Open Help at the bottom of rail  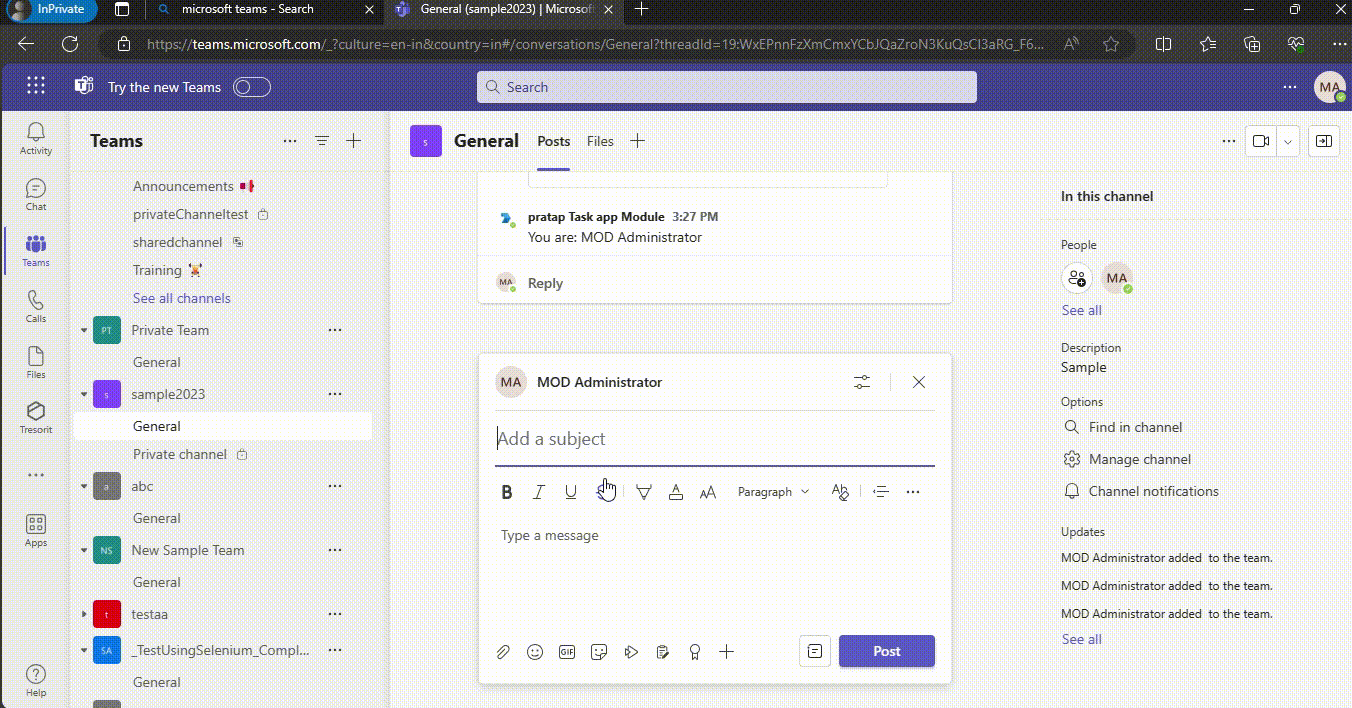(36, 680)
